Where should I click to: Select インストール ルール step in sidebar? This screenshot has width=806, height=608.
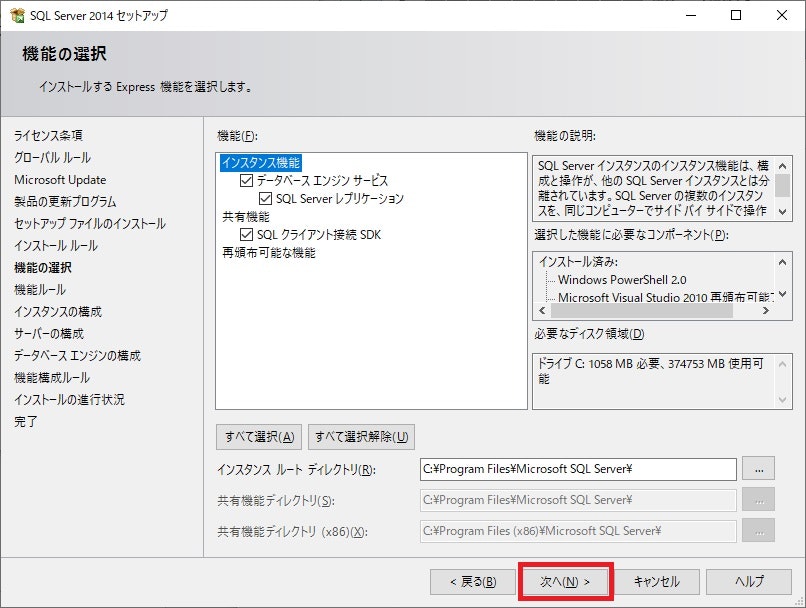56,246
